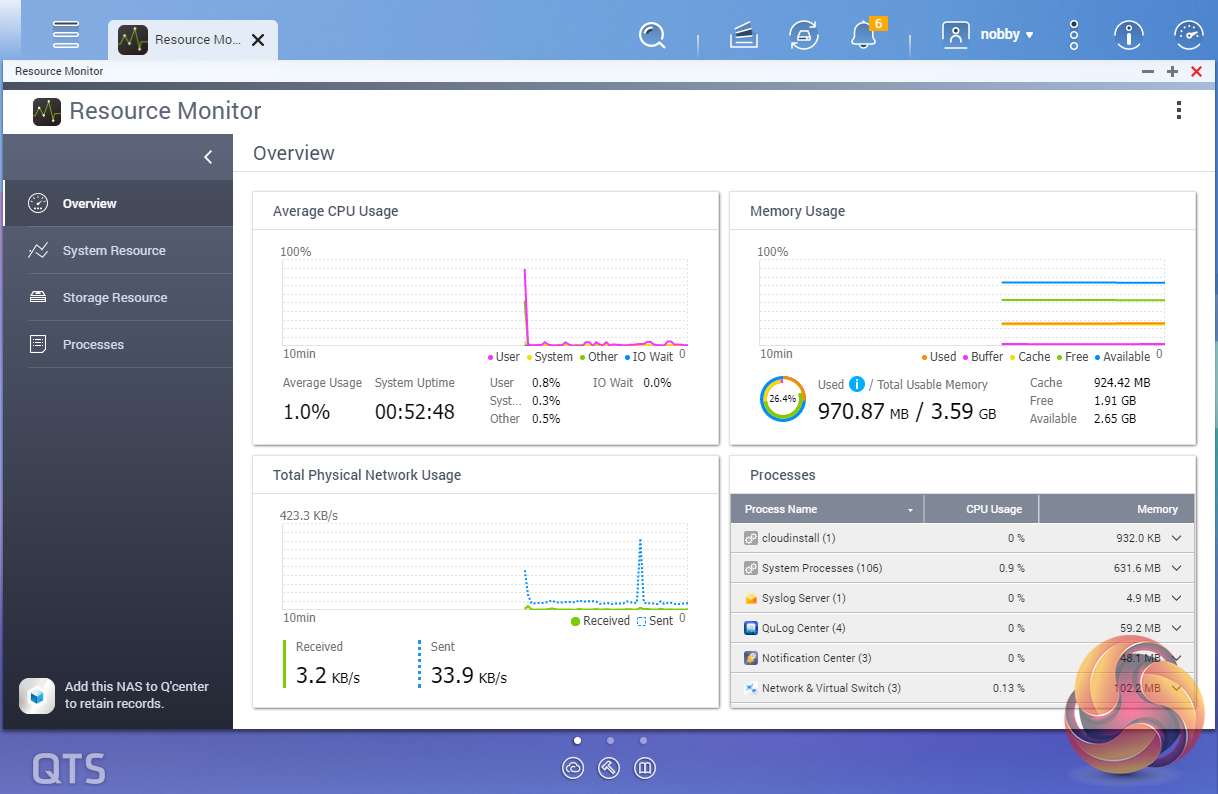This screenshot has height=794, width=1218.
Task: Open the notifications bell icon
Action: pos(863,35)
